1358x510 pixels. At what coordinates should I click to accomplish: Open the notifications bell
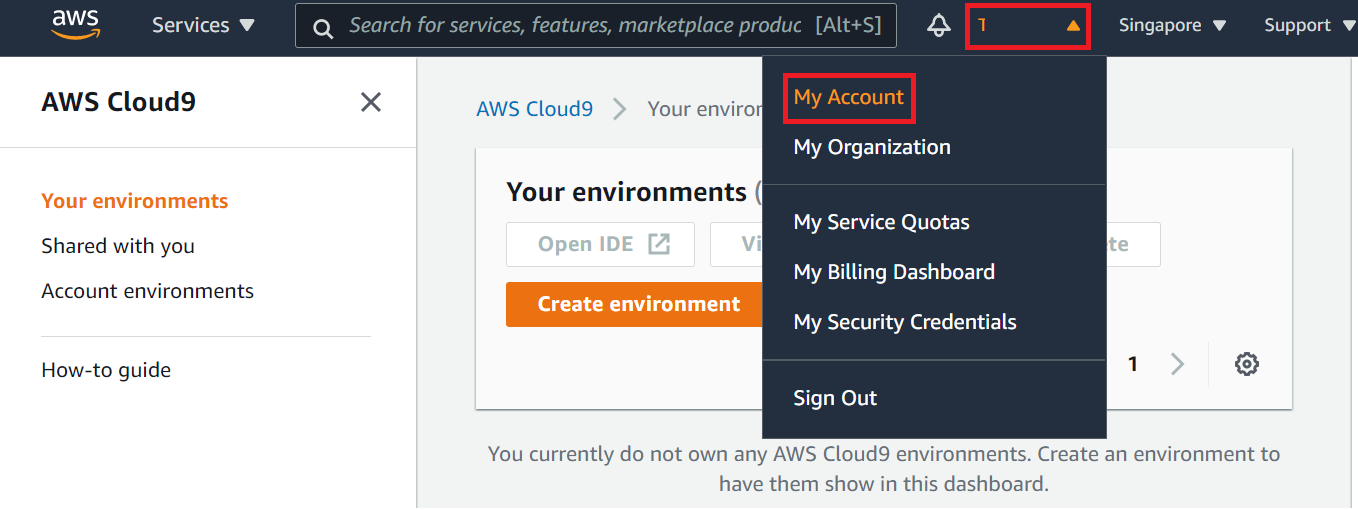(x=938, y=26)
